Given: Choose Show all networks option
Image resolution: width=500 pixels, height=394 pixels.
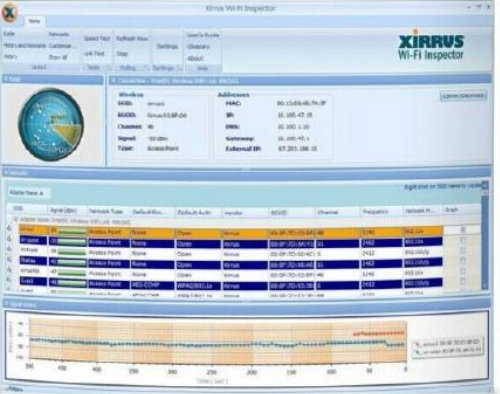Looking at the screenshot, I should 58,57.
